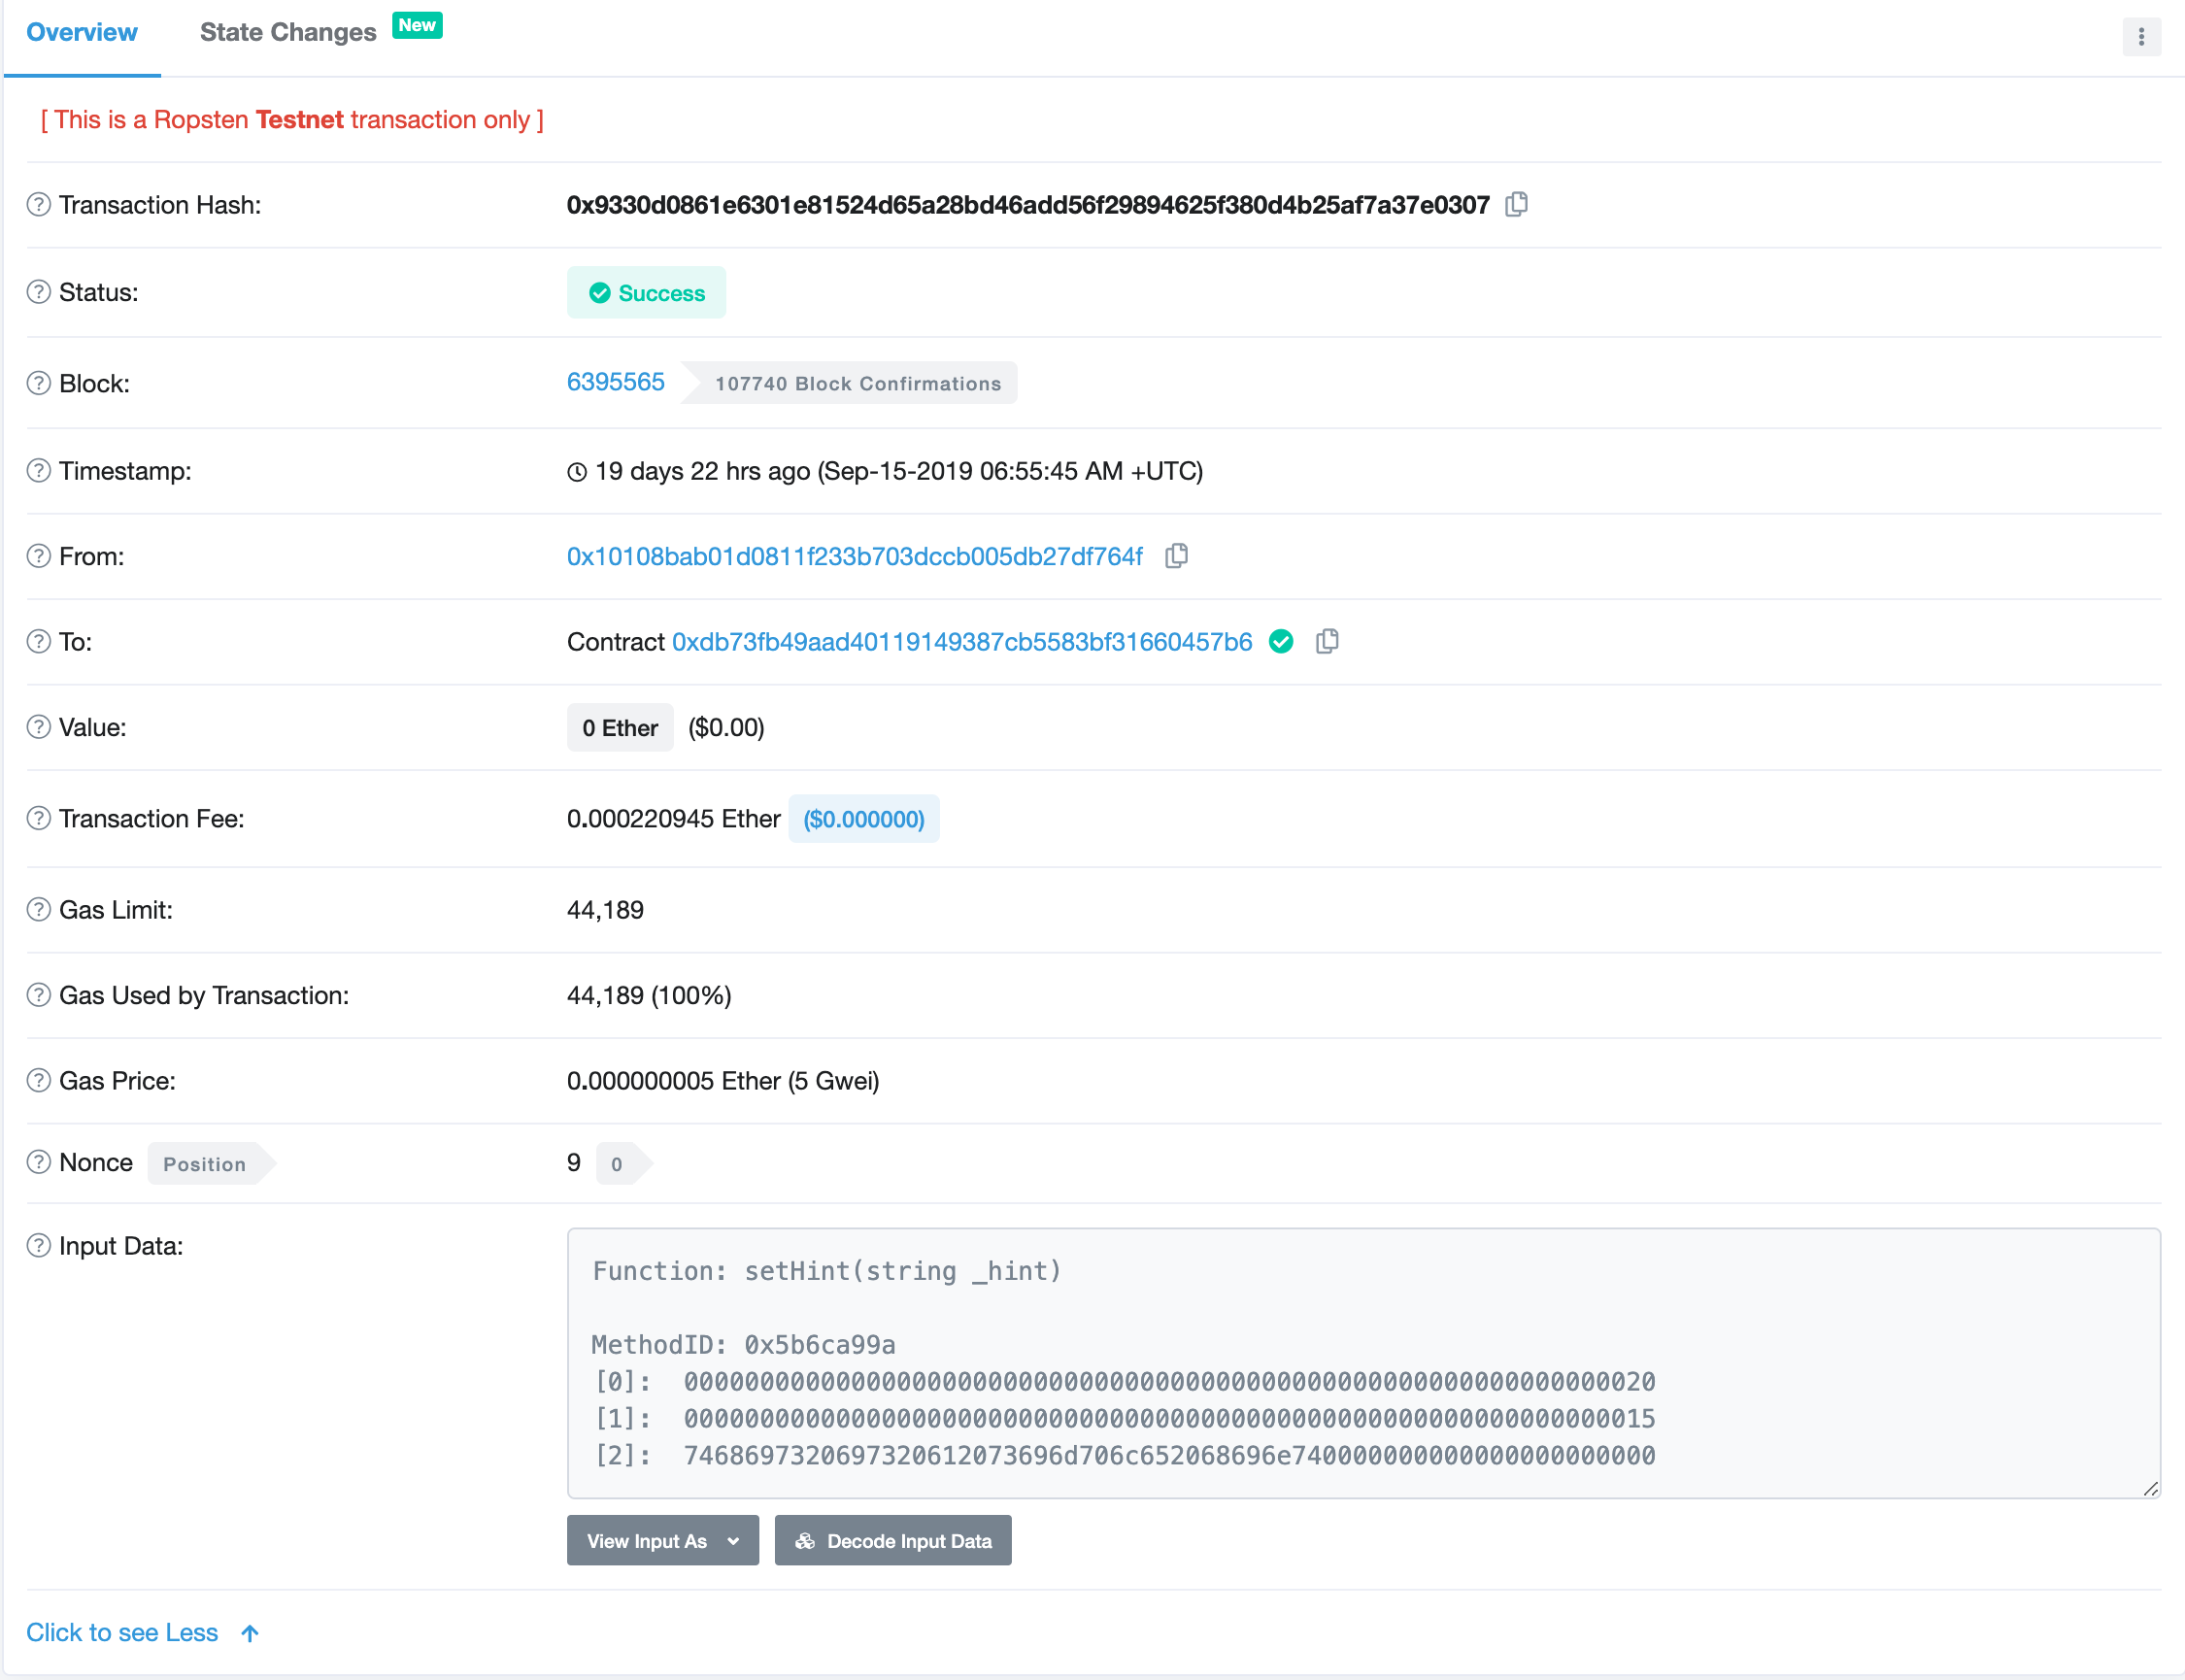This screenshot has width=2185, height=1680.
Task: Copy the transaction hash to clipboard
Action: tap(1516, 204)
